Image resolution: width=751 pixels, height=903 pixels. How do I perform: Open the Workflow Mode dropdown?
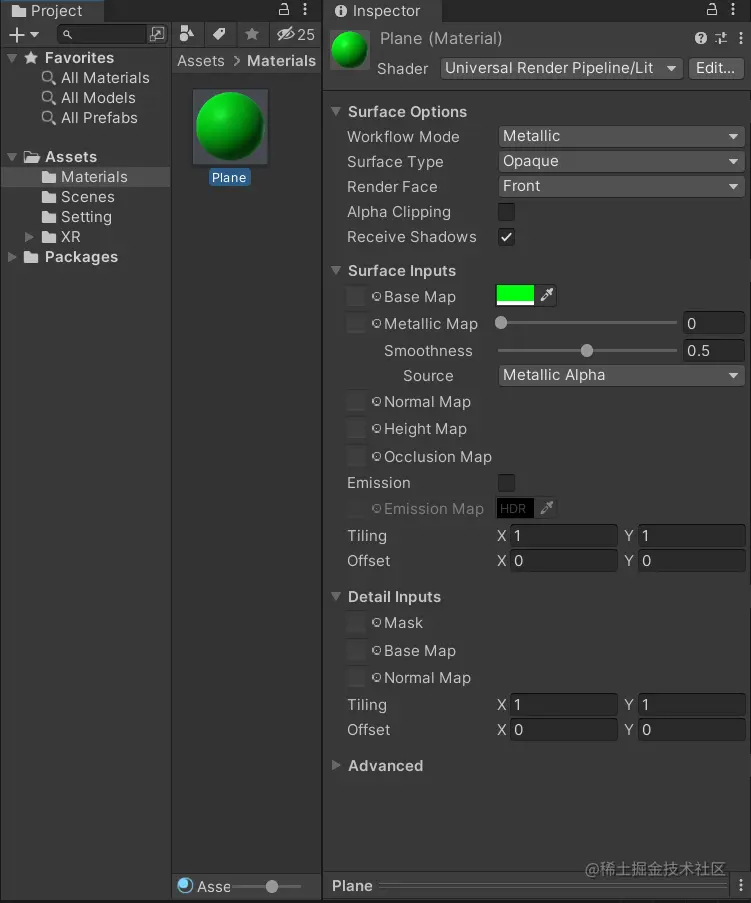pyautogui.click(x=621, y=136)
